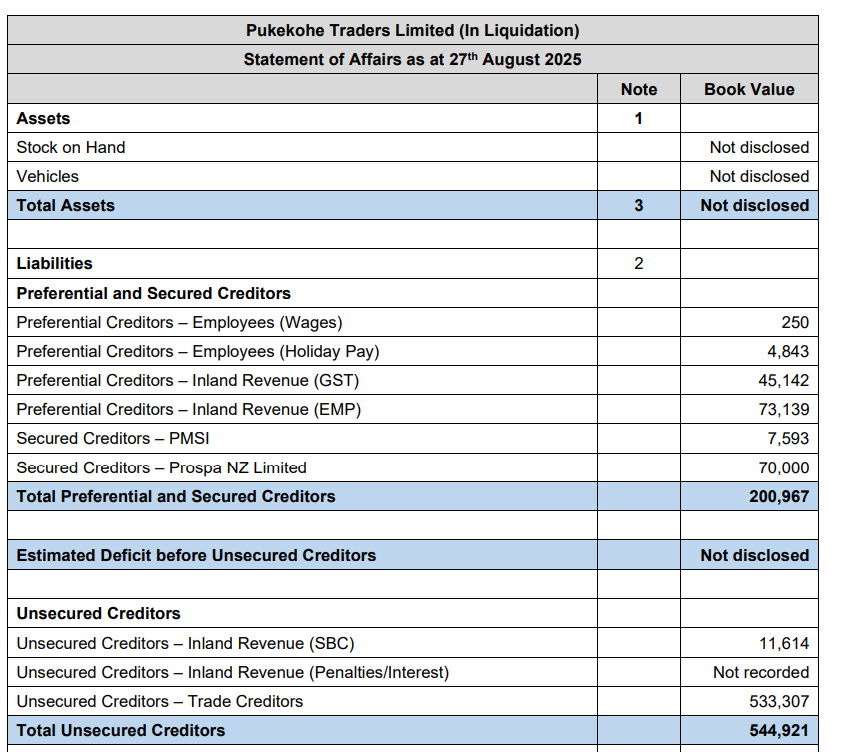845x752 pixels.
Task: Click the Estimated Deficit before Unsecured Creditors label
Action: (197, 555)
